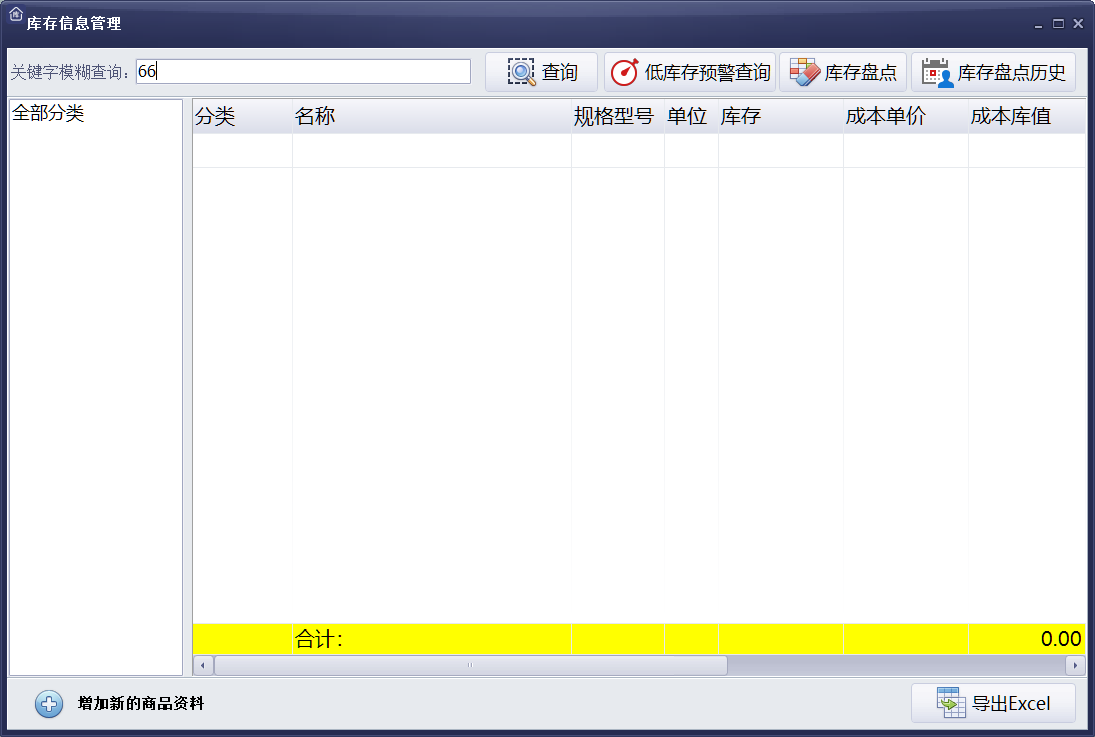This screenshot has width=1095, height=737.
Task: Maximize the 库存信息管理 window
Action: 1059,24
